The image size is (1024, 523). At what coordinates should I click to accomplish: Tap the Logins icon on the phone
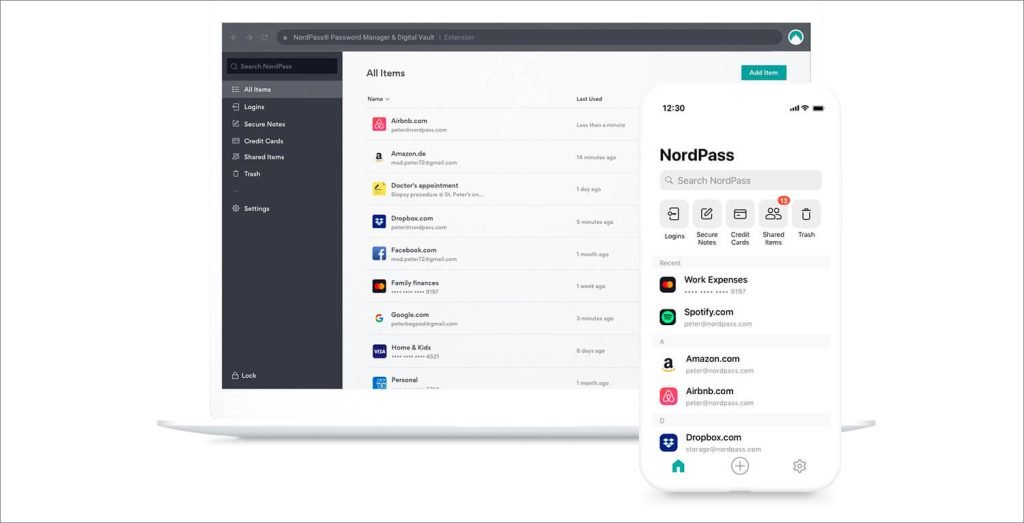674,214
